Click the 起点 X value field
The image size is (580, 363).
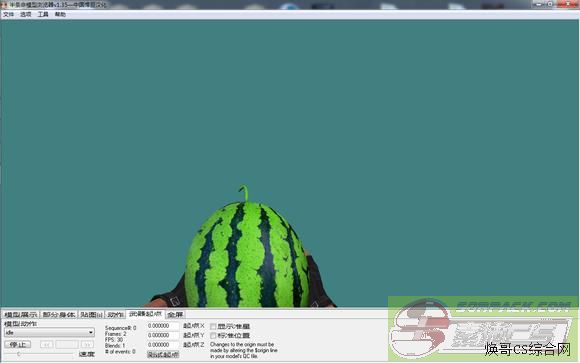163,326
